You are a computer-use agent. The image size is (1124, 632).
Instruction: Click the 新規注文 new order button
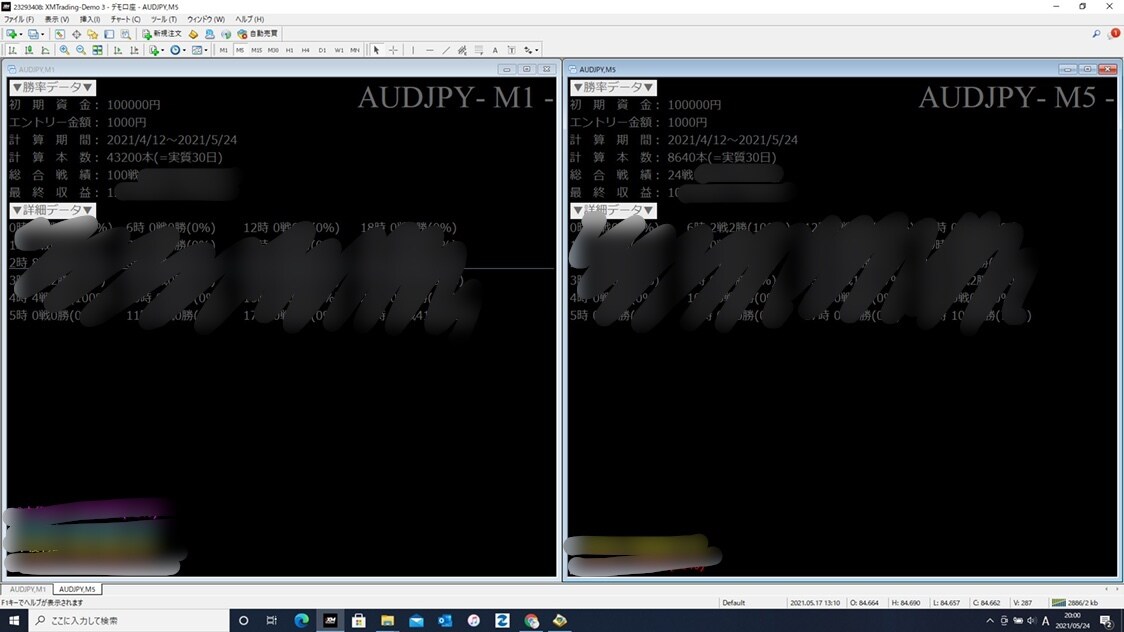[162, 34]
